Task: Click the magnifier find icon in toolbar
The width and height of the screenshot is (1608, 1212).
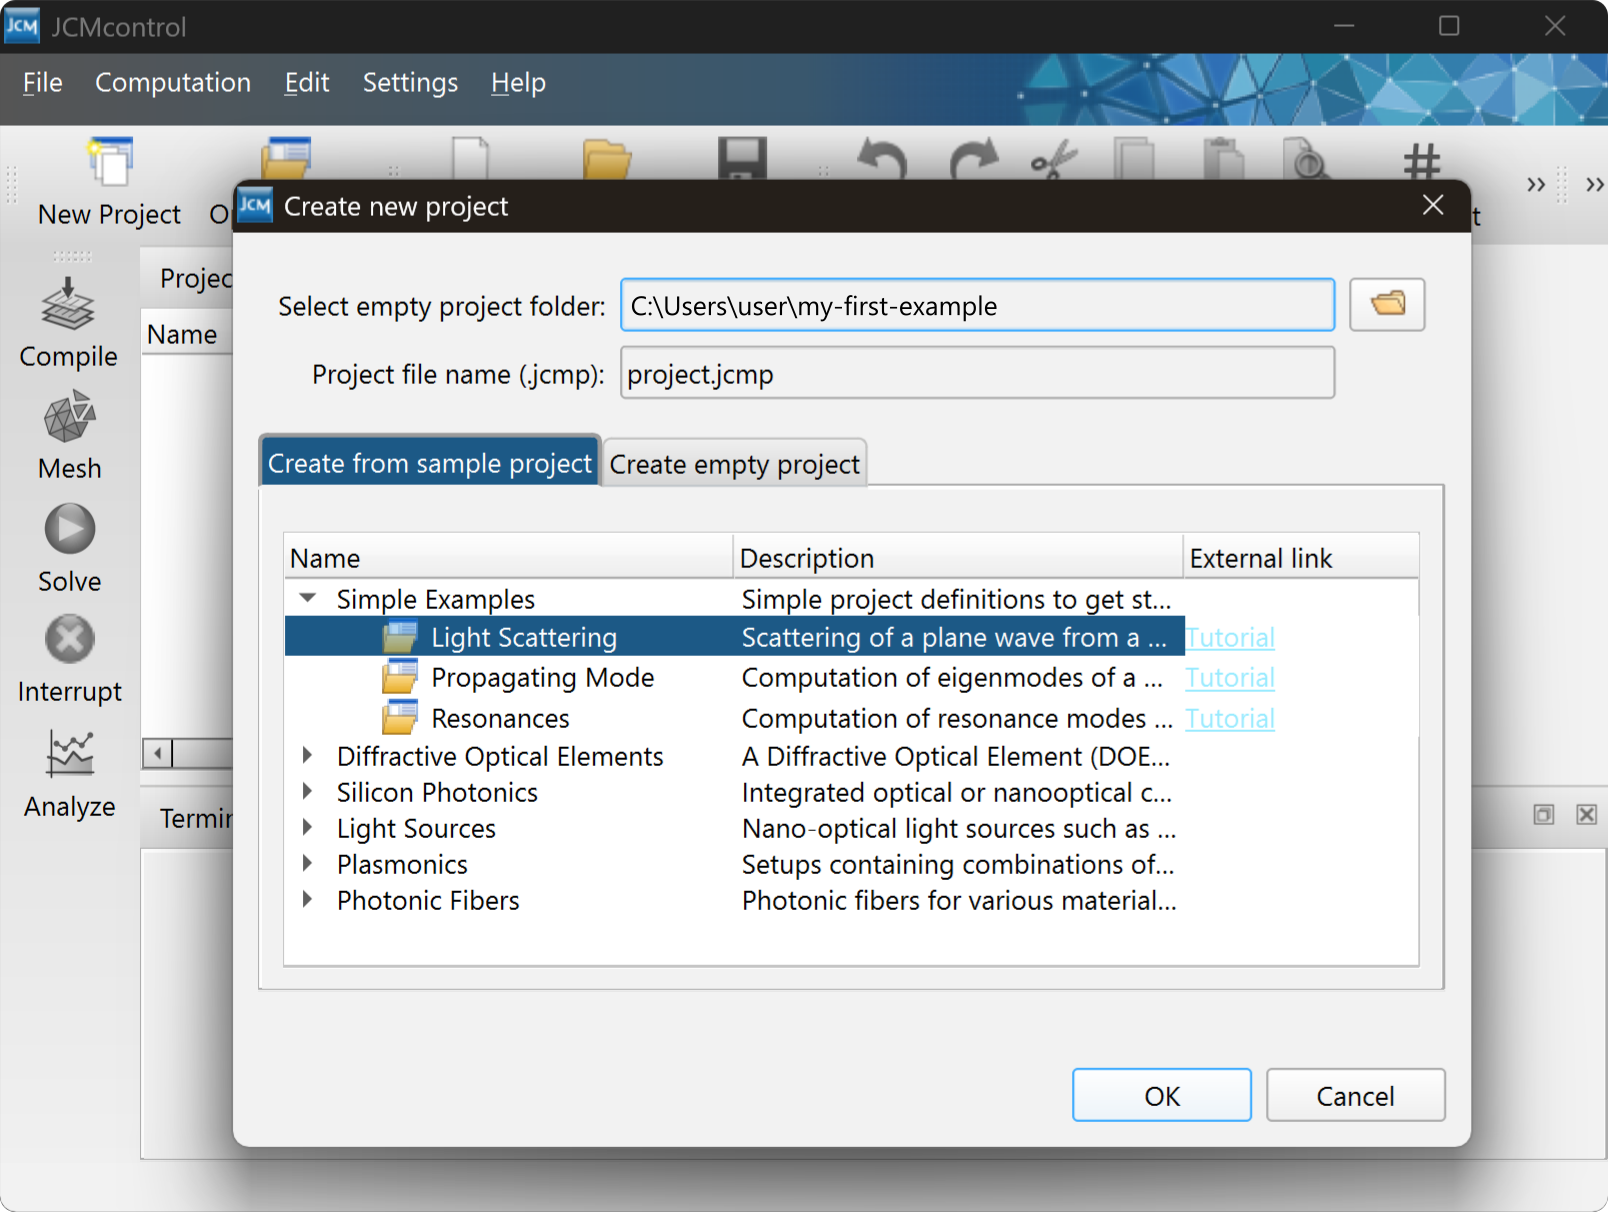Action: (1308, 159)
